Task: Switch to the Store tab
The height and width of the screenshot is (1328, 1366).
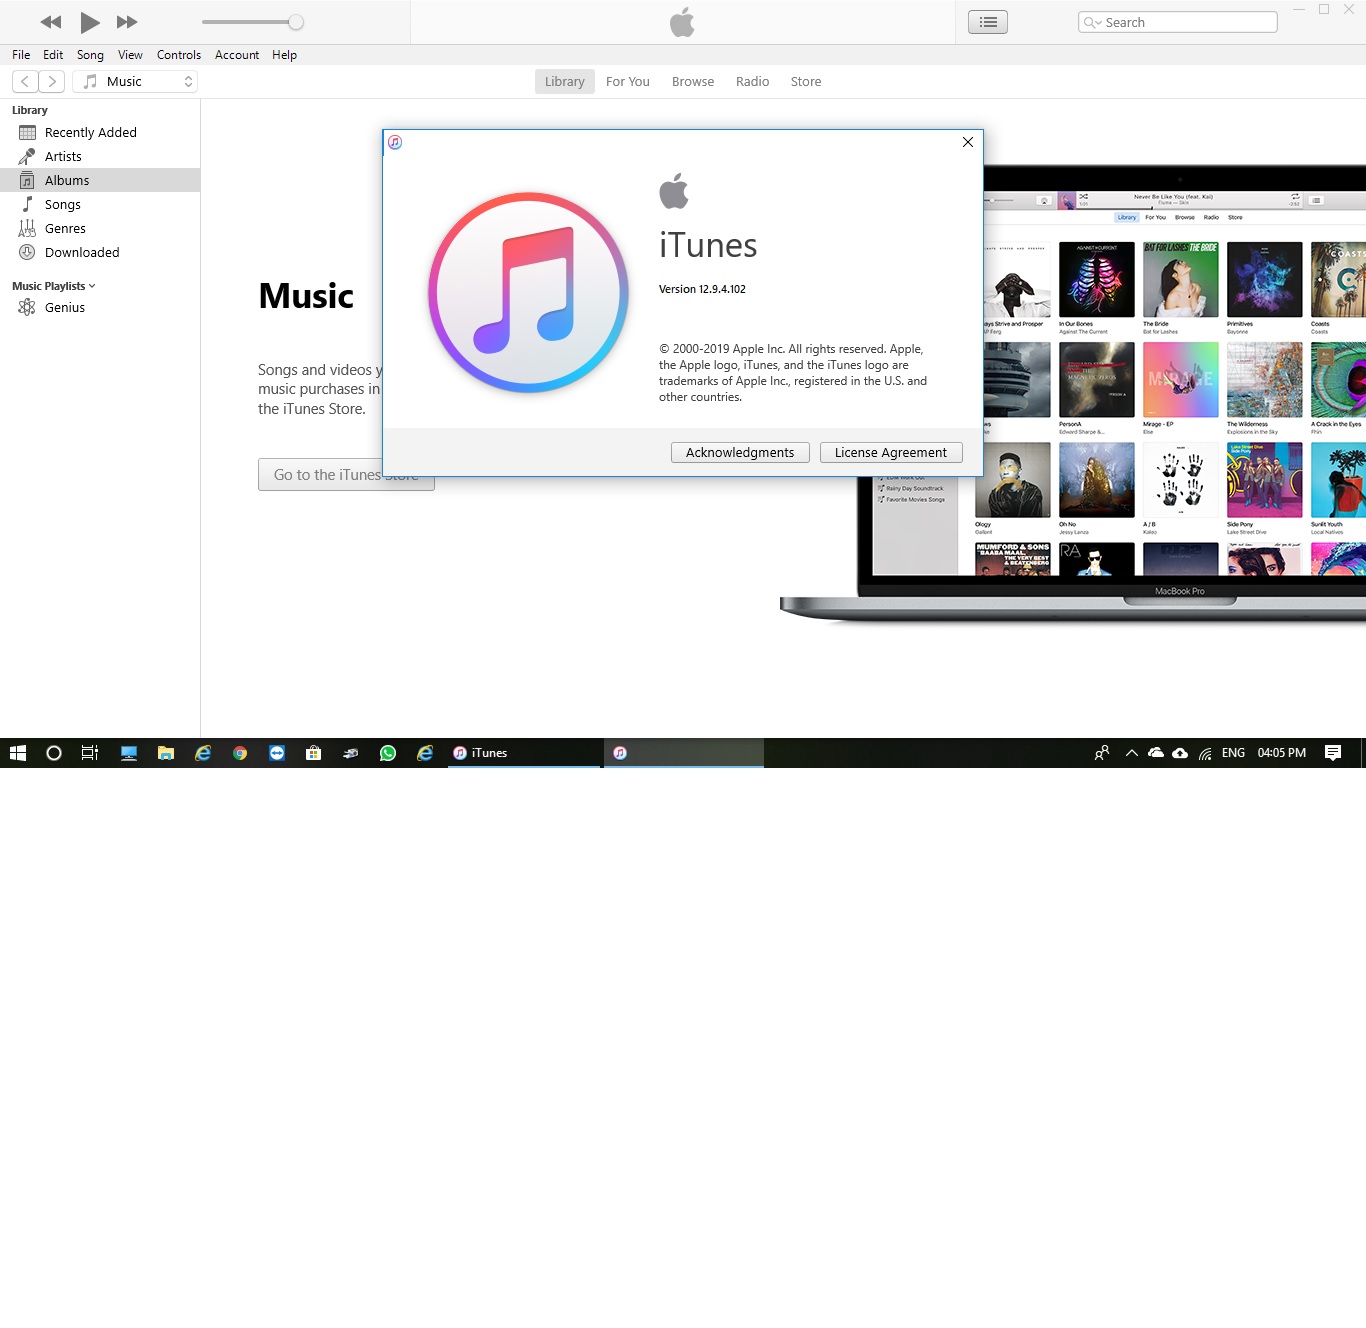Action: (x=806, y=82)
